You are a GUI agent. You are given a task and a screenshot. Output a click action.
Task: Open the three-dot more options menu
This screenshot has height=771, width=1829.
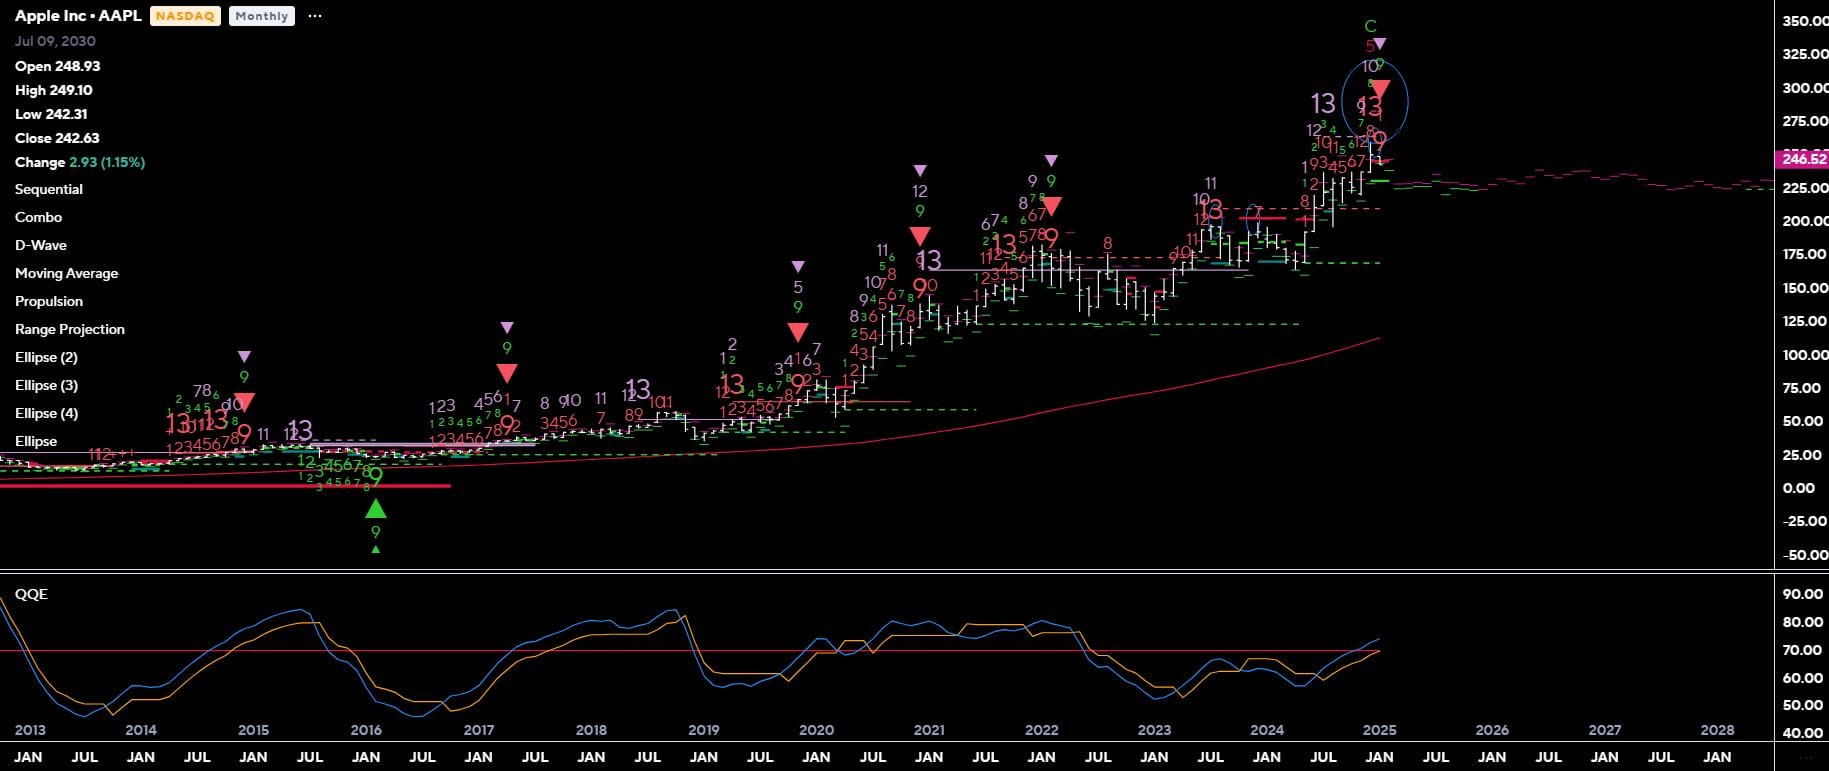tap(315, 16)
